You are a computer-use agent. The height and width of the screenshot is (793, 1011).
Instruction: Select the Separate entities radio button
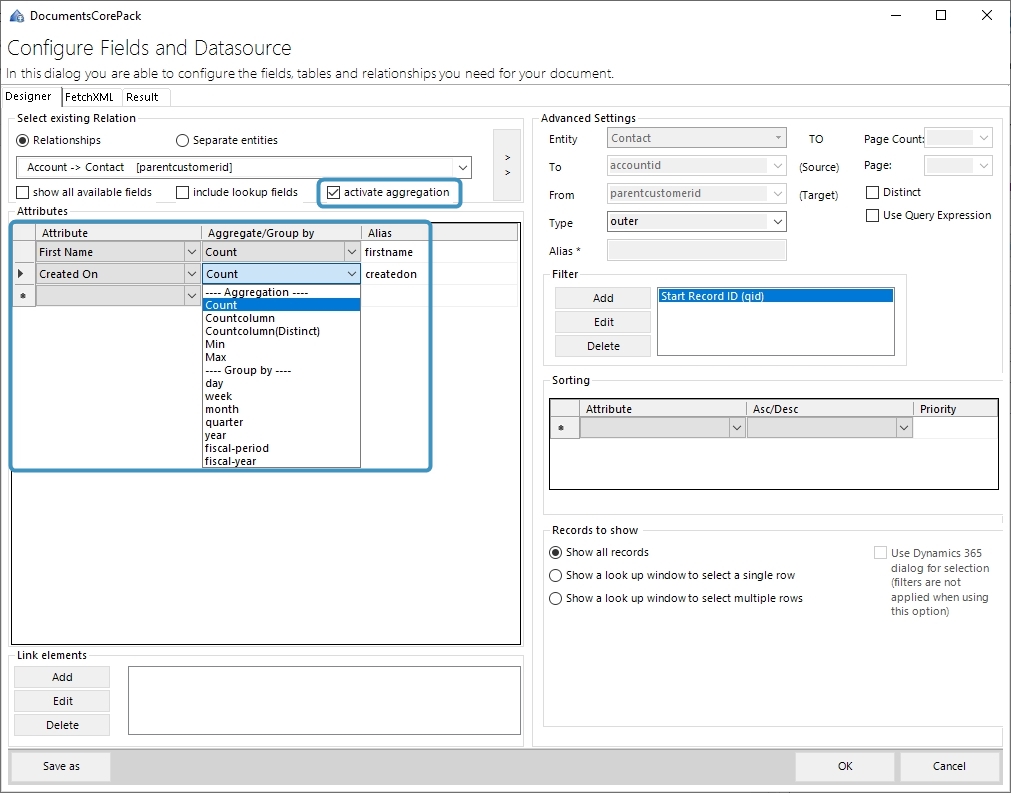point(182,140)
